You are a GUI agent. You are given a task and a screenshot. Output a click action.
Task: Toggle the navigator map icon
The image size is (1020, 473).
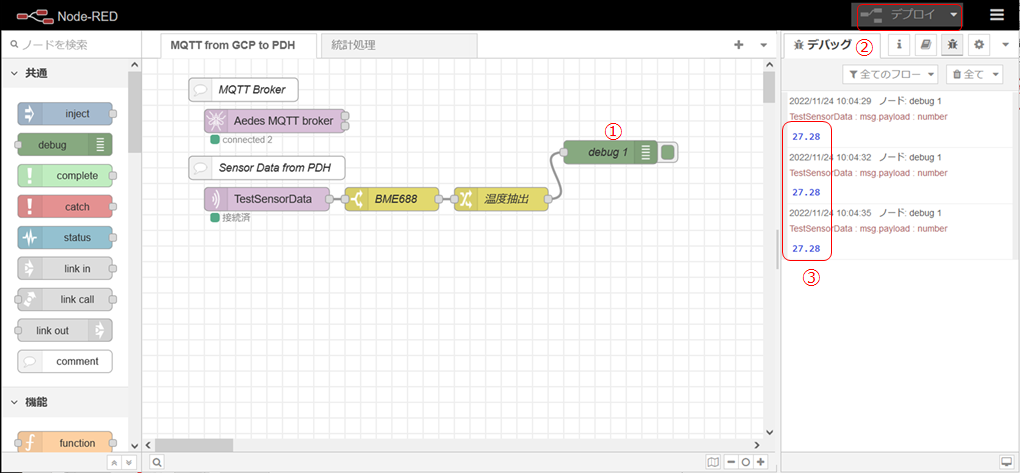click(713, 462)
